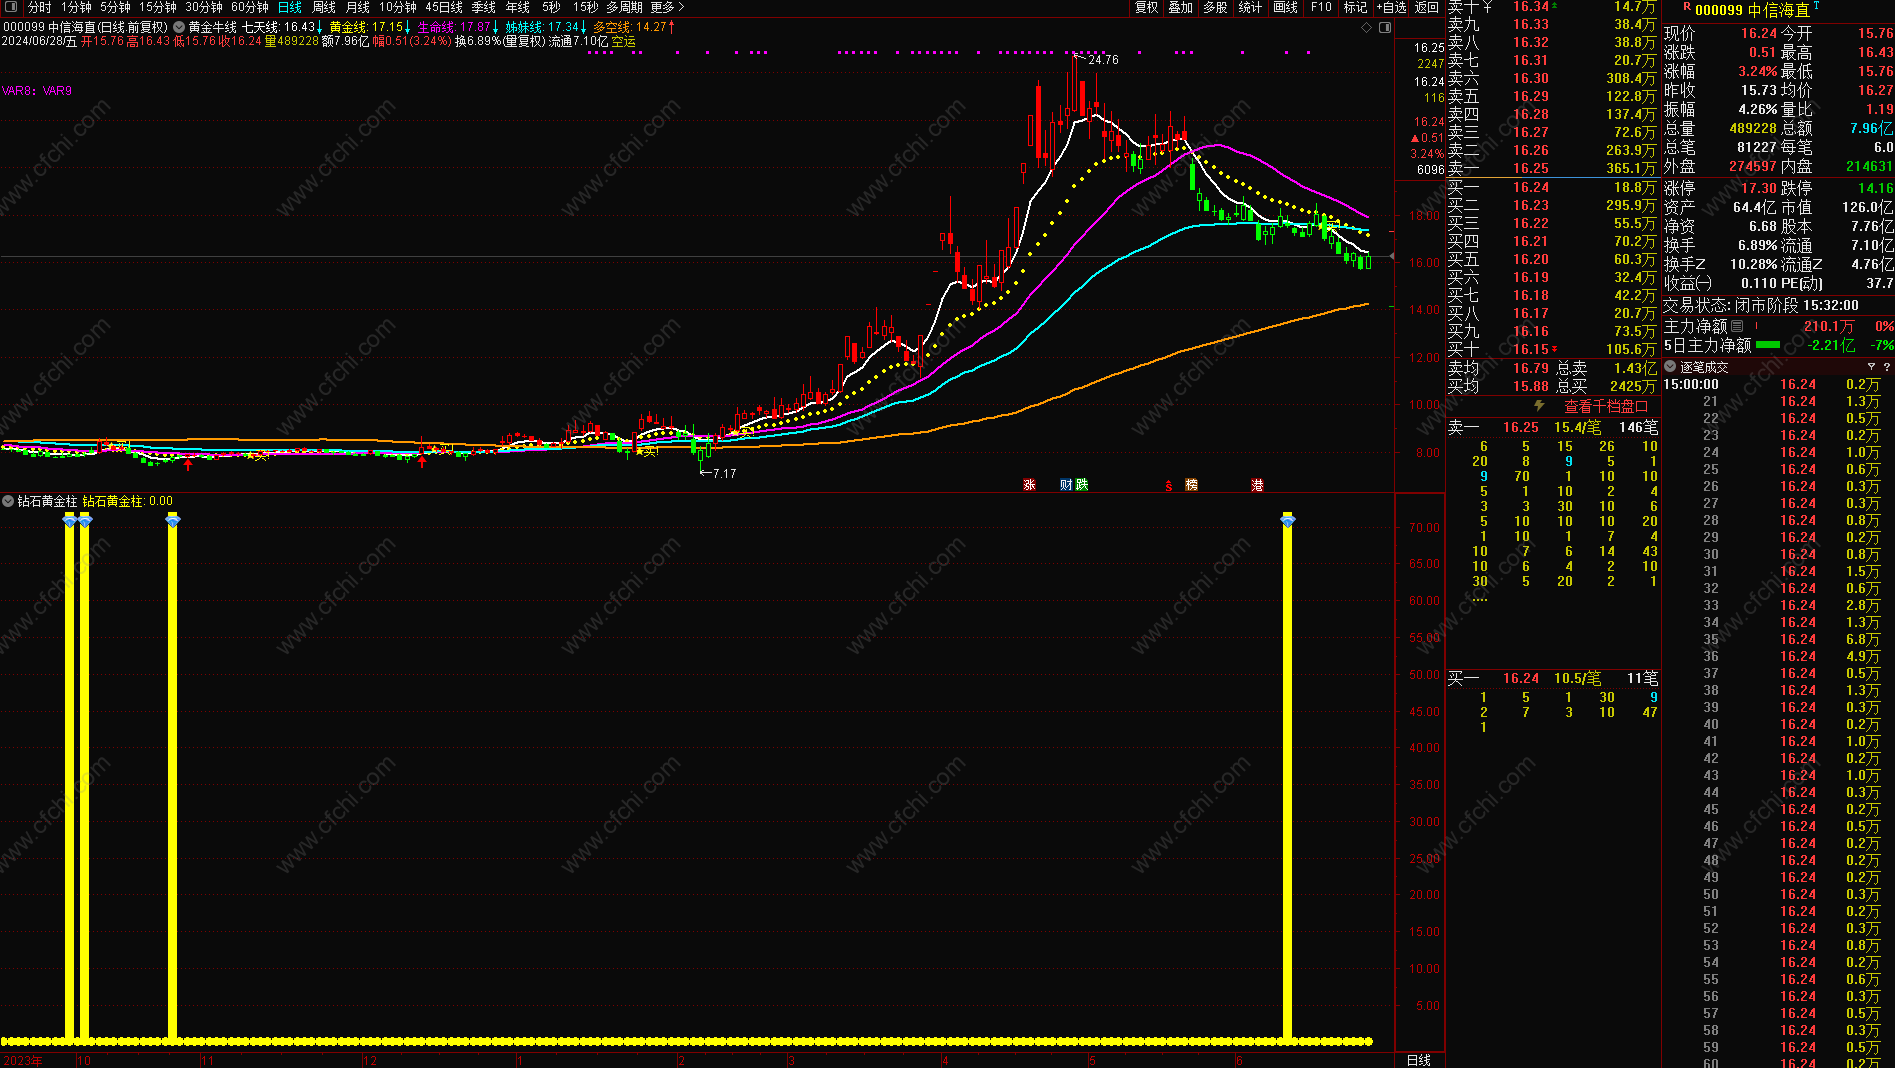Click the cyan T icon after 中信海直
This screenshot has width=1895, height=1068.
tap(1816, 6)
